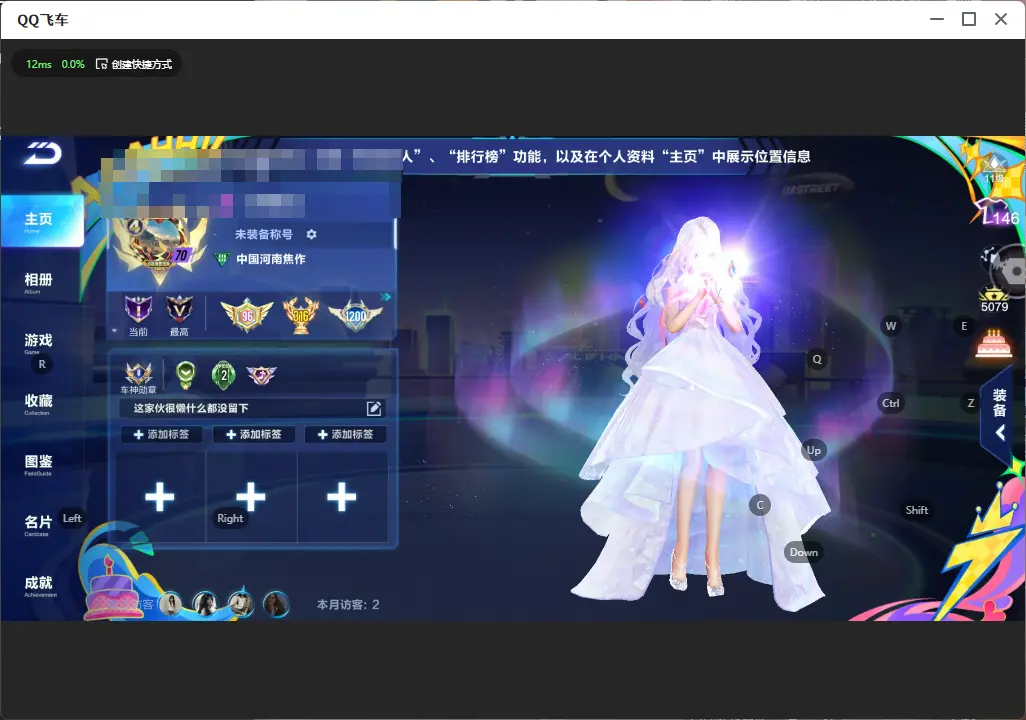Click the last 添加标签 button
This screenshot has height=720, width=1026.
[x=345, y=435]
